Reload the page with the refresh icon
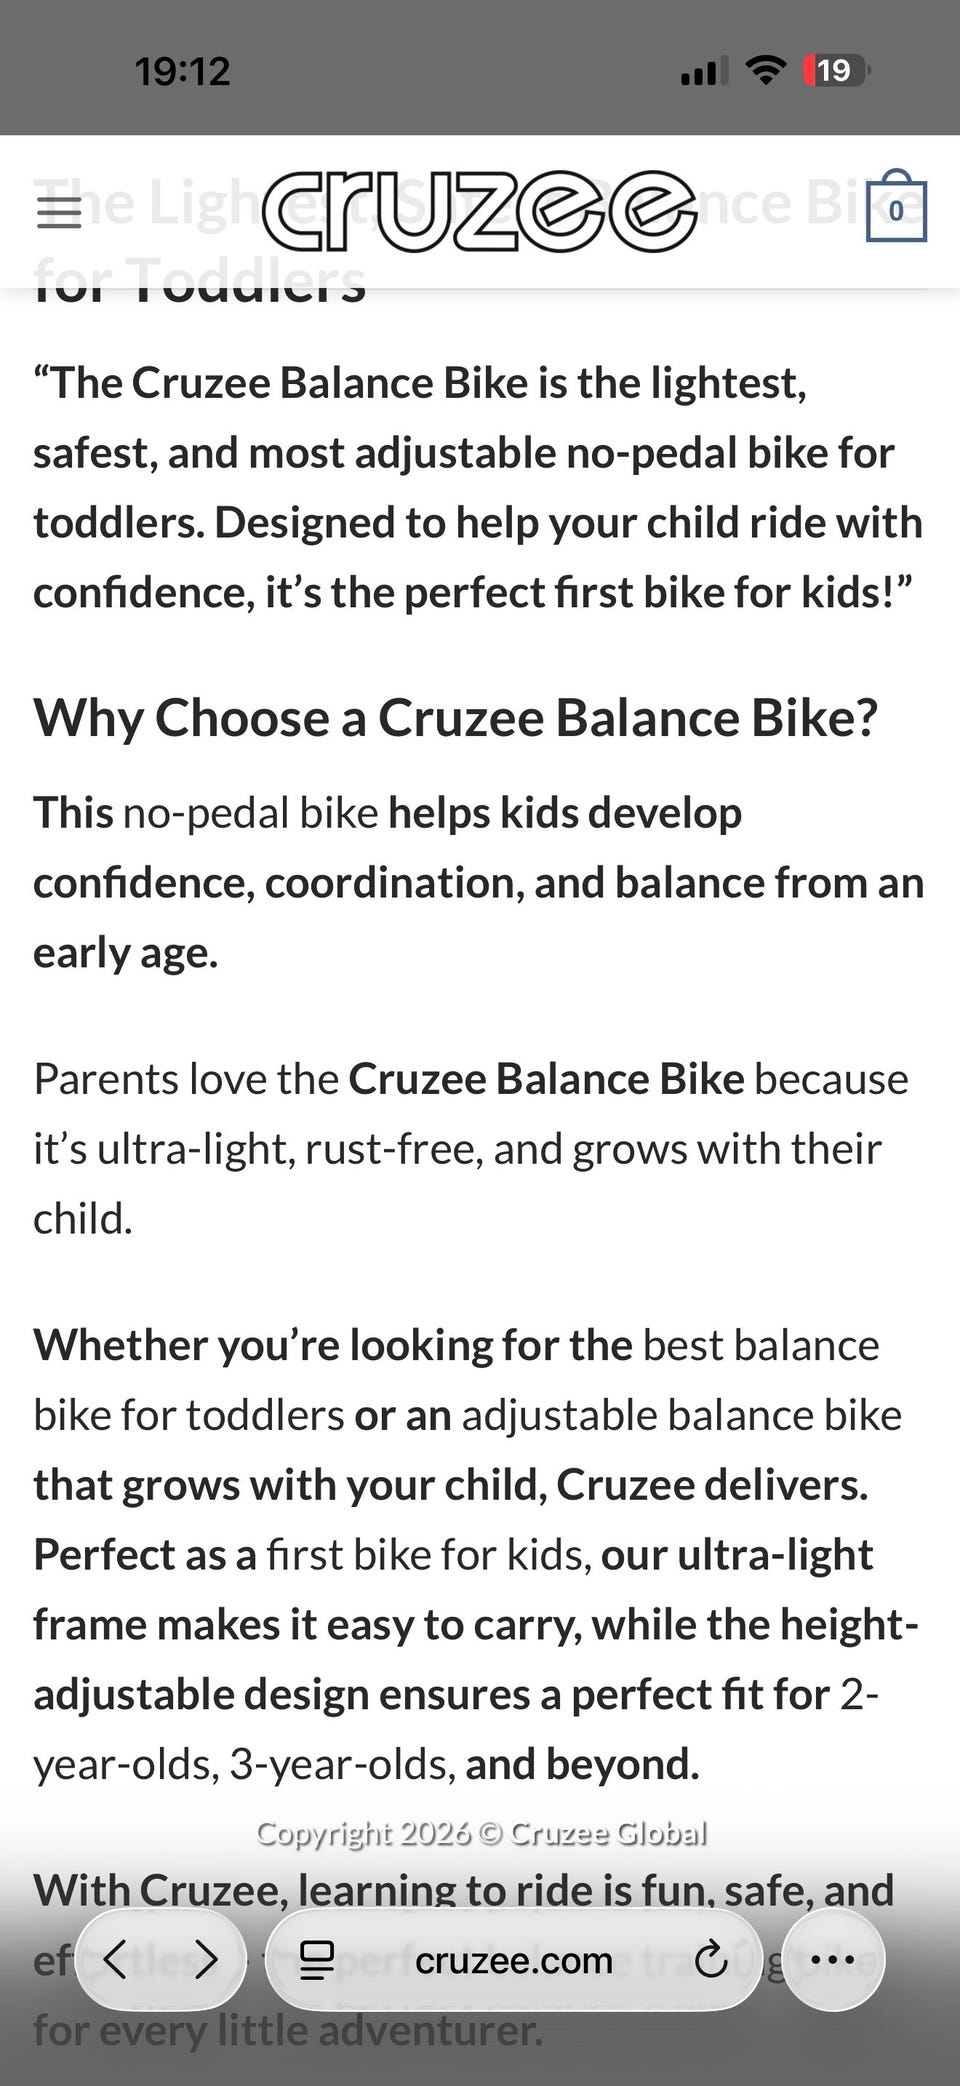Image resolution: width=960 pixels, height=2086 pixels. pos(710,1960)
